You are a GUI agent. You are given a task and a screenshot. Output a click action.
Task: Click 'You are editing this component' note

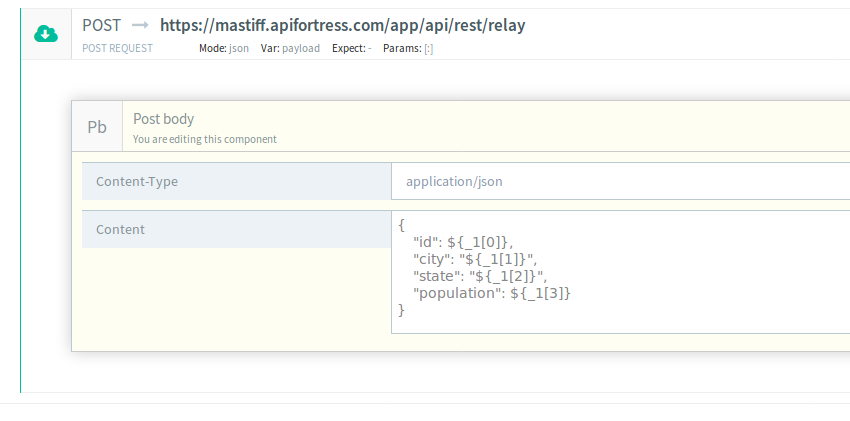pyautogui.click(x=204, y=140)
